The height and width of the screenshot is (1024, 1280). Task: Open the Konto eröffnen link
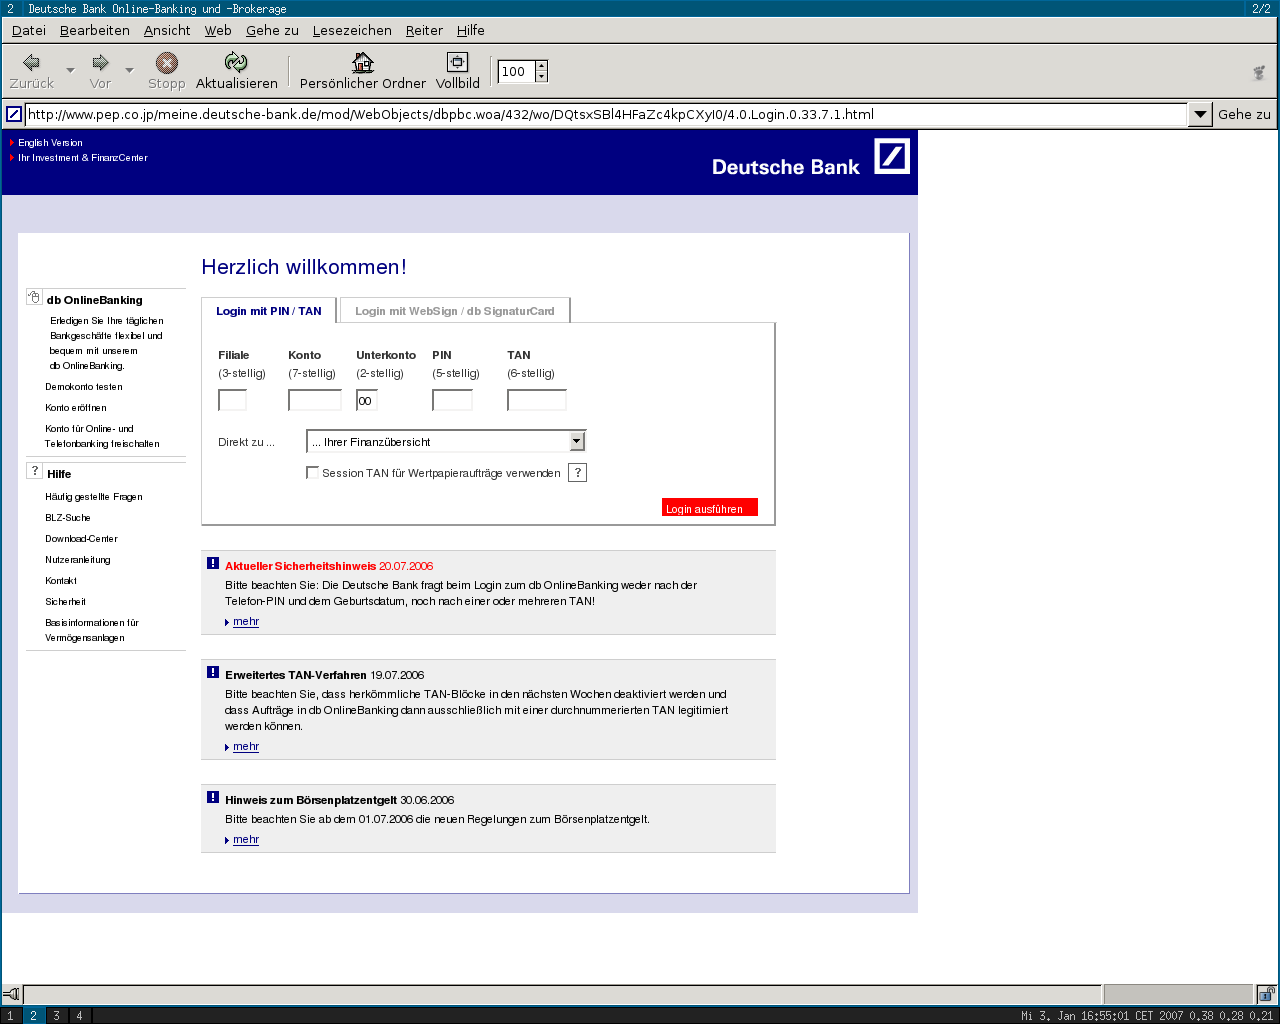tap(76, 408)
